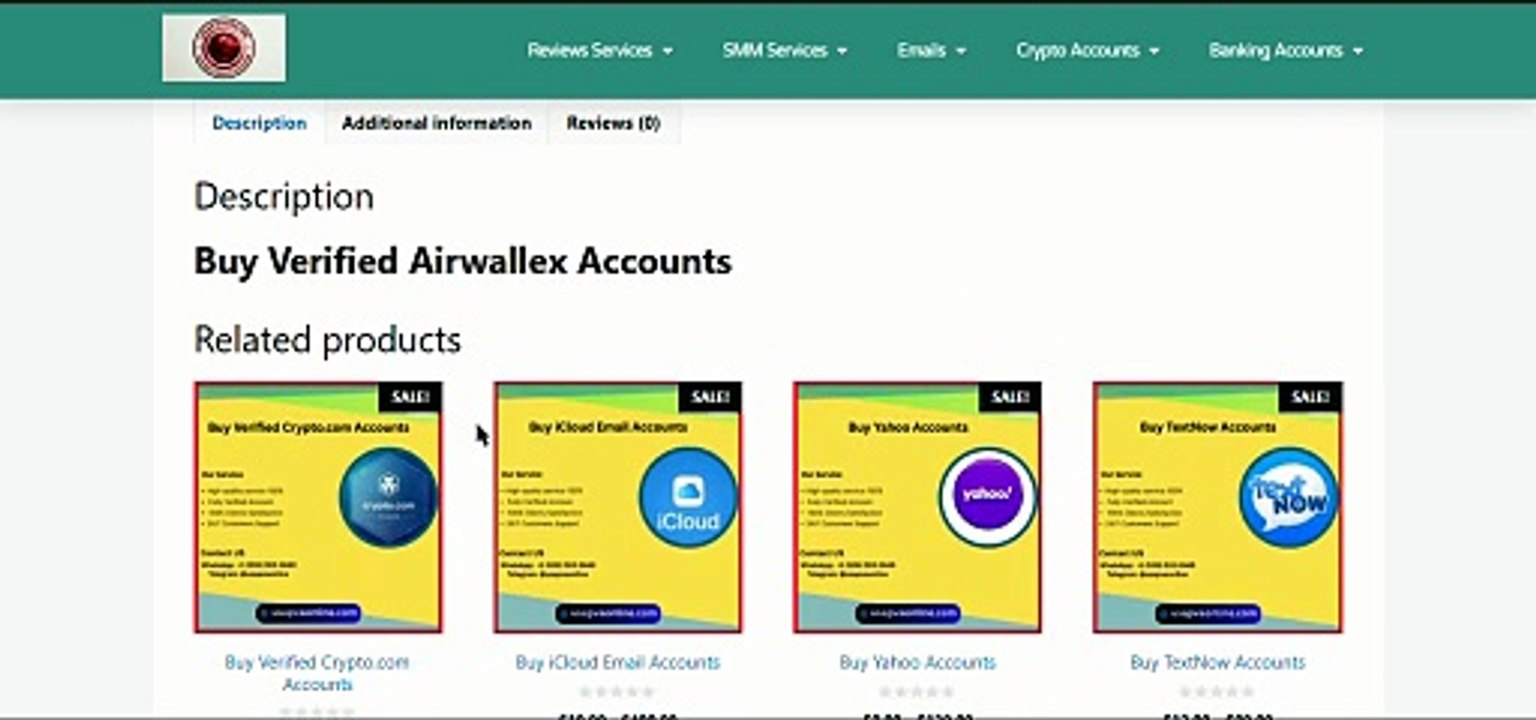1536x720 pixels.
Task: Open the Buy iCloud Email Accounts thumbnail
Action: click(x=618, y=507)
